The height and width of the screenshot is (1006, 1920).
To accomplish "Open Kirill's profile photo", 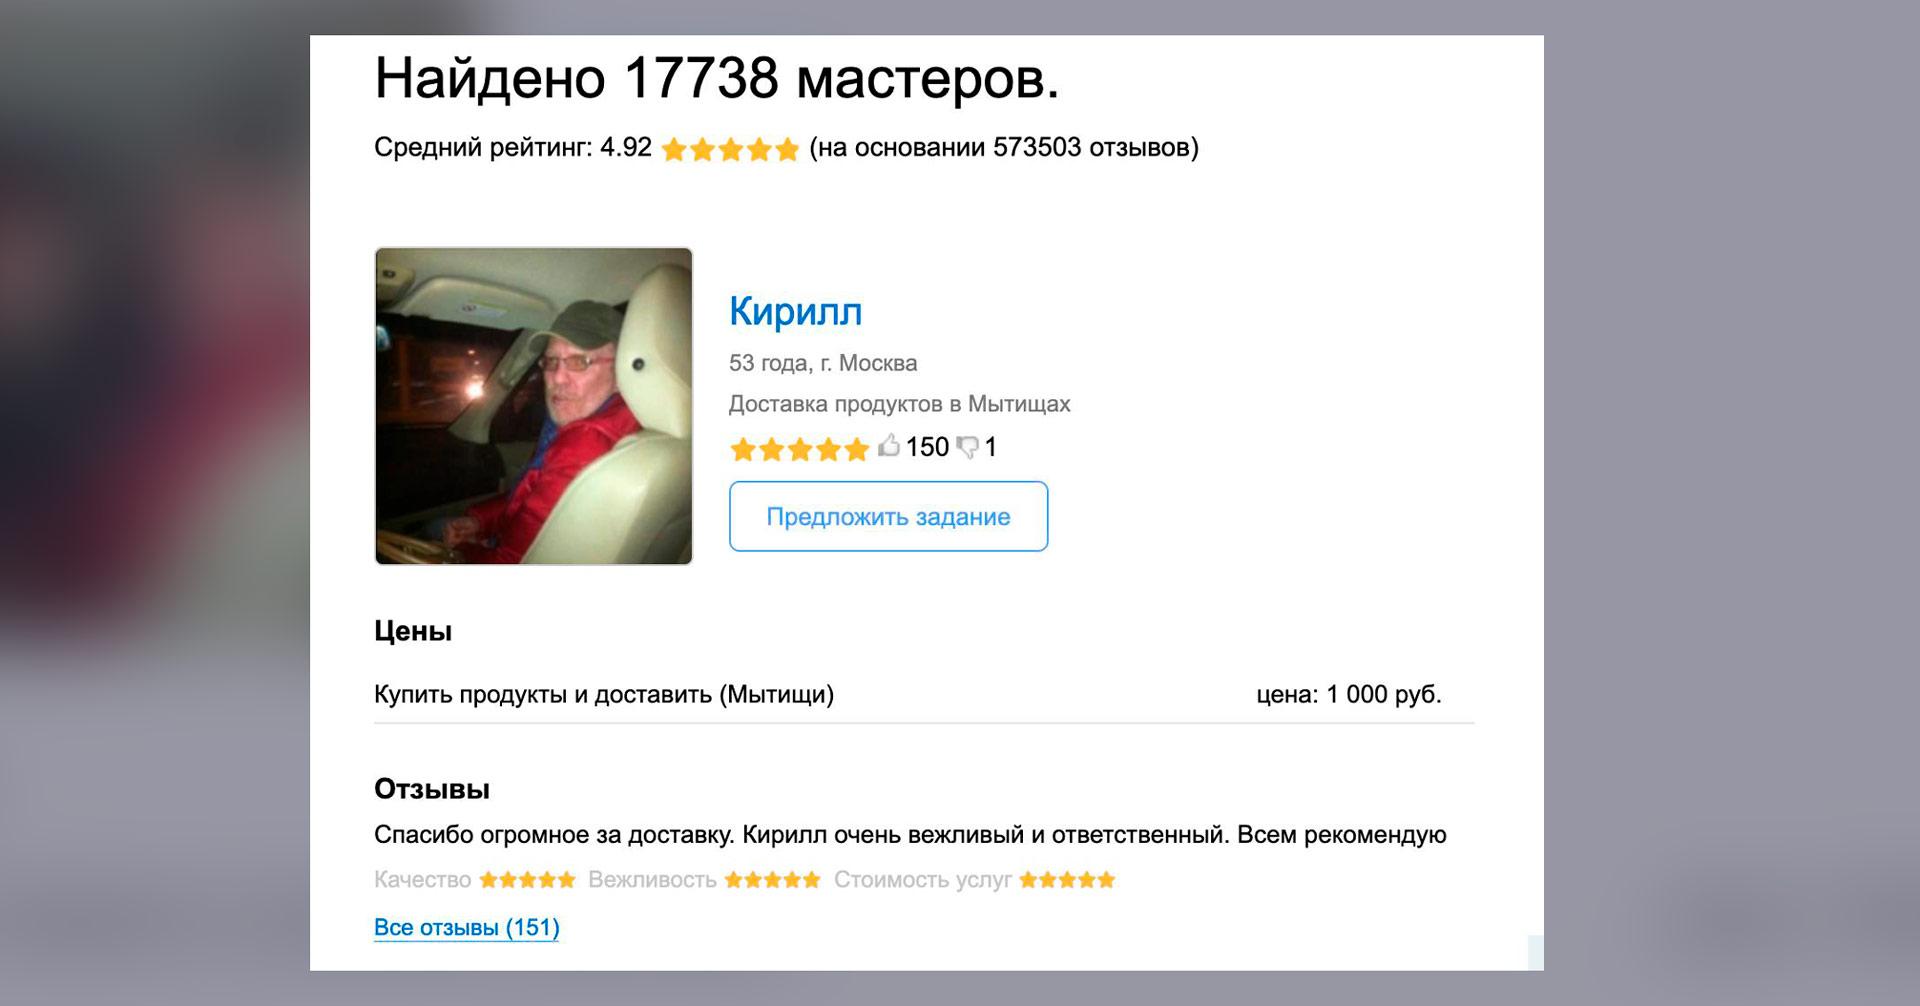I will click(534, 406).
